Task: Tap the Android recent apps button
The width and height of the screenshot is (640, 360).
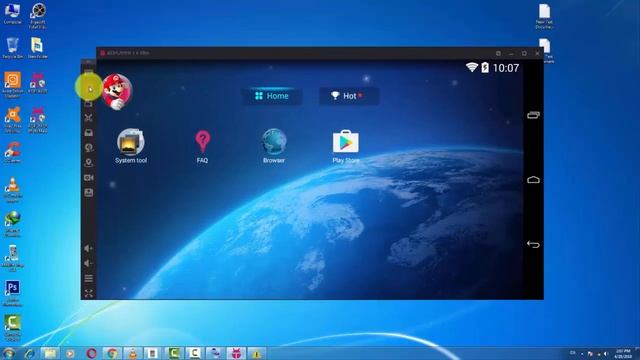Action: click(x=533, y=115)
